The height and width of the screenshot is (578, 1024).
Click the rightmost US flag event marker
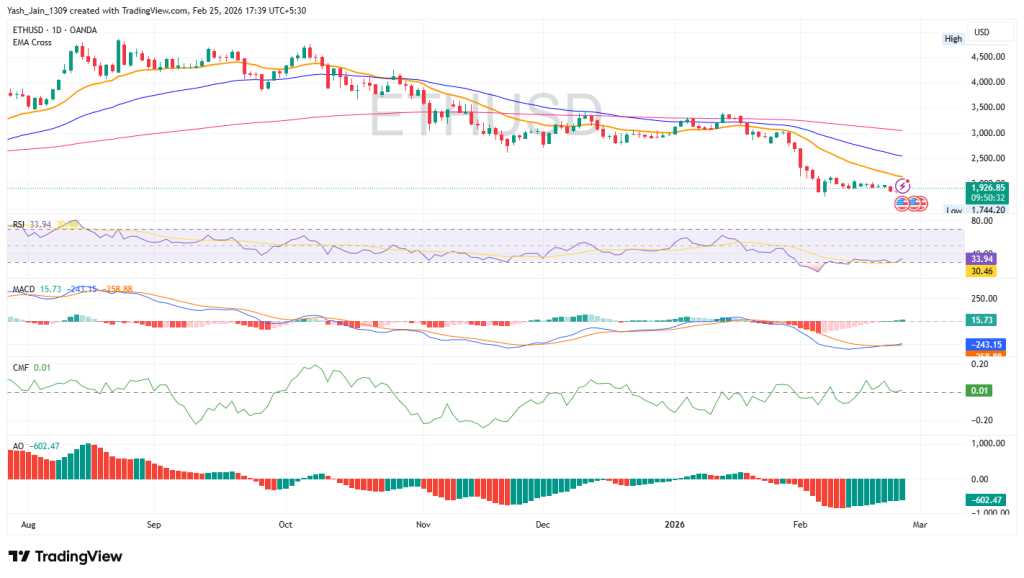click(922, 203)
